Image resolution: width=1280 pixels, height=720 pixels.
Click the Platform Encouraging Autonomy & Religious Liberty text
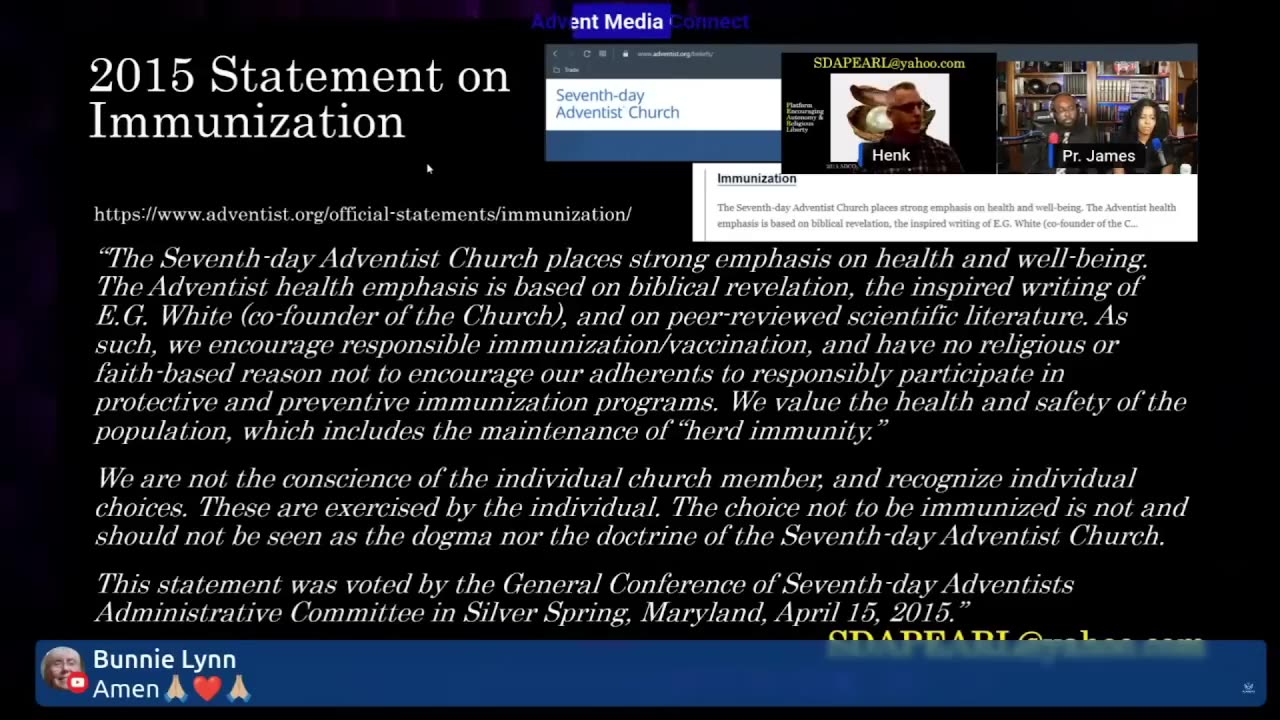pyautogui.click(x=805, y=117)
